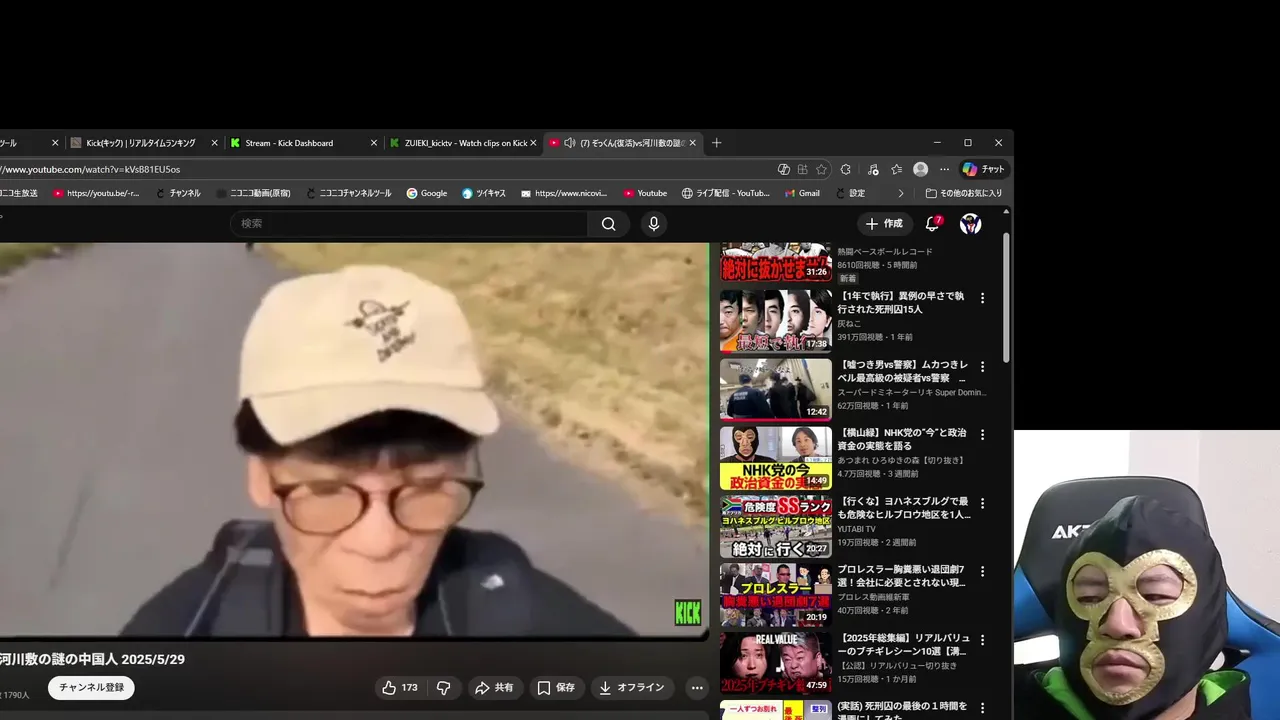Open the 17:38 死刑囚 thumbnail

click(x=776, y=321)
